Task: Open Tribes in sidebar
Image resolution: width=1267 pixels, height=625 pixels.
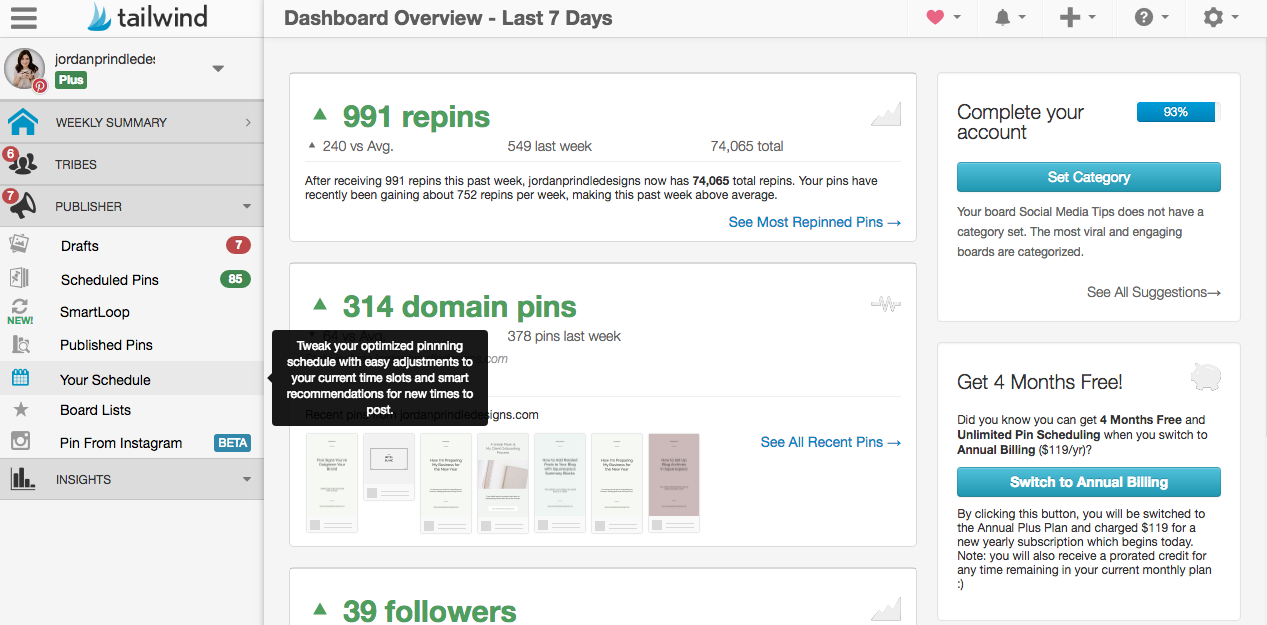Action: pyautogui.click(x=132, y=164)
